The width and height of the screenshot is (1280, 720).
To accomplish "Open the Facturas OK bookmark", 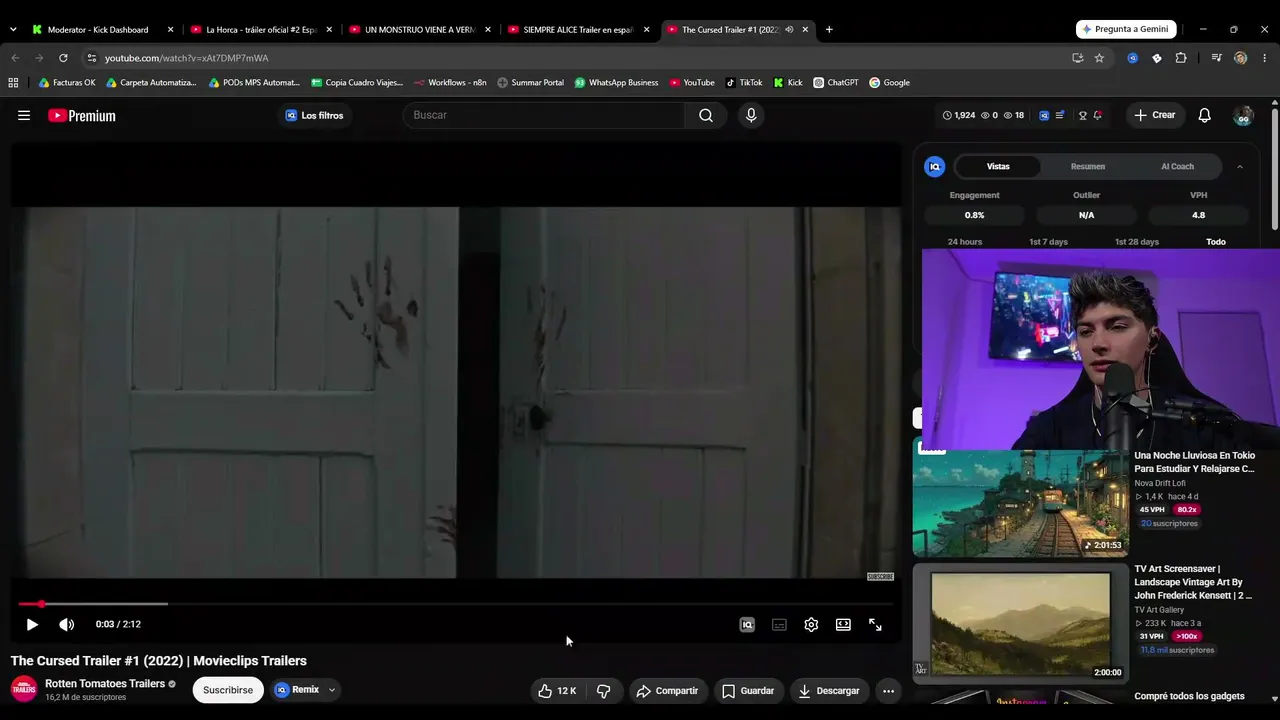I will pyautogui.click(x=67, y=83).
